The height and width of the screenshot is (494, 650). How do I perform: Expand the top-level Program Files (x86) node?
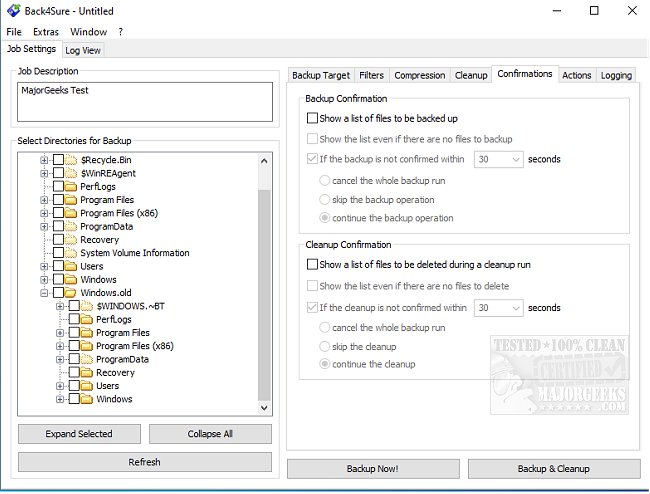click(x=44, y=213)
